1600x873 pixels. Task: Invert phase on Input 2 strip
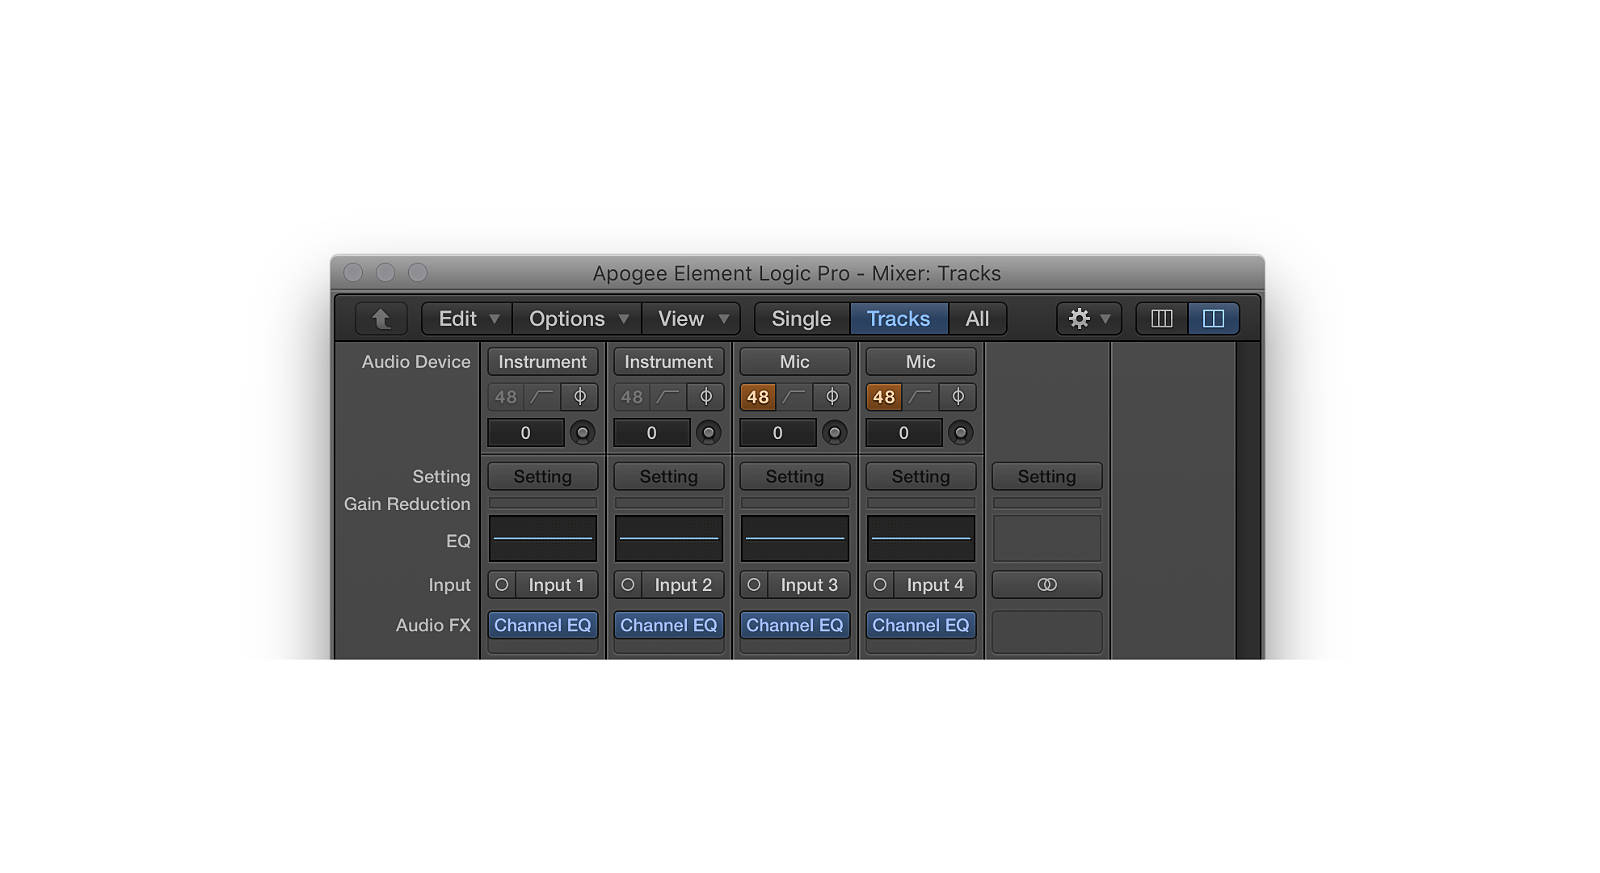[x=706, y=397]
